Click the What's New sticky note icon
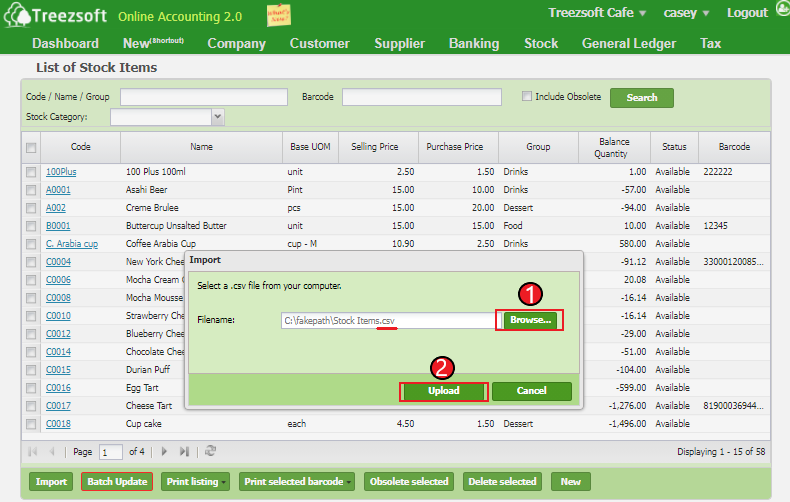The image size is (790, 502). coord(280,15)
